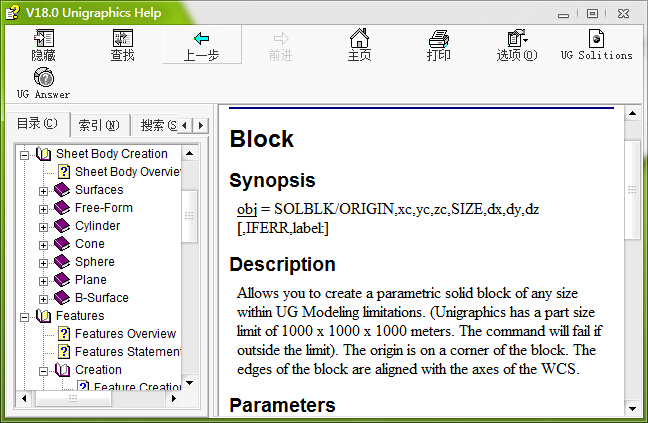Select the Sphere tree label
The width and height of the screenshot is (648, 423).
(95, 261)
